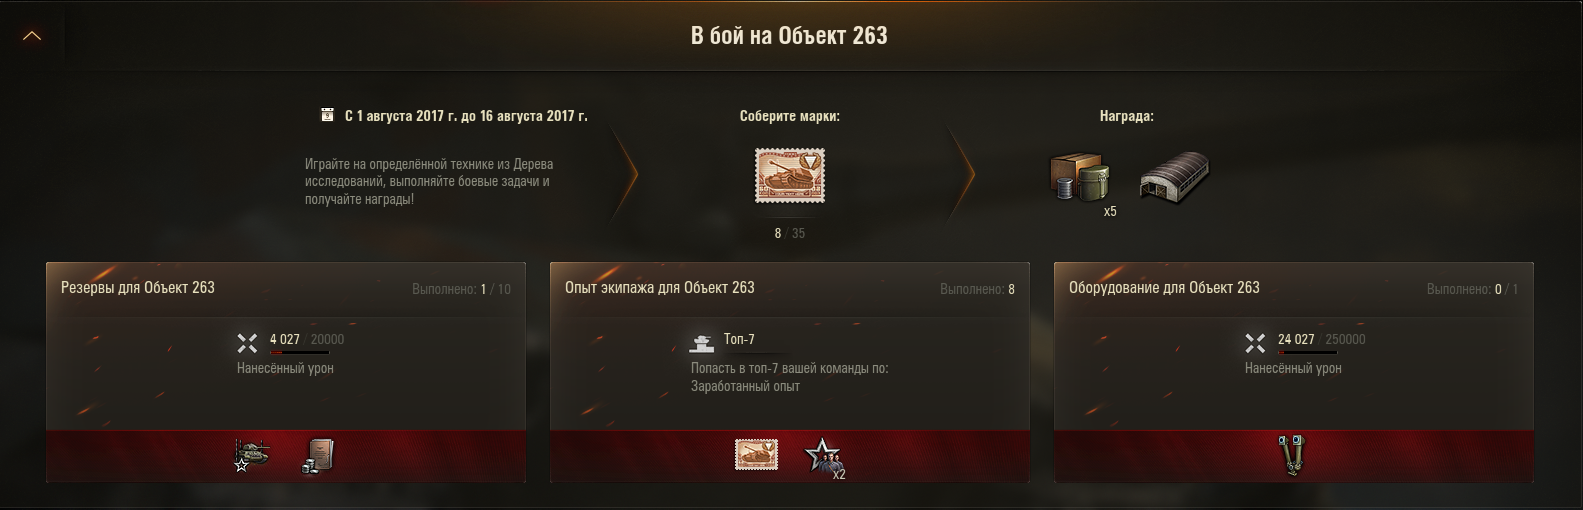Click the stamp reward in Опыт экипажа card
Screen dimensions: 1583x510
[756, 455]
